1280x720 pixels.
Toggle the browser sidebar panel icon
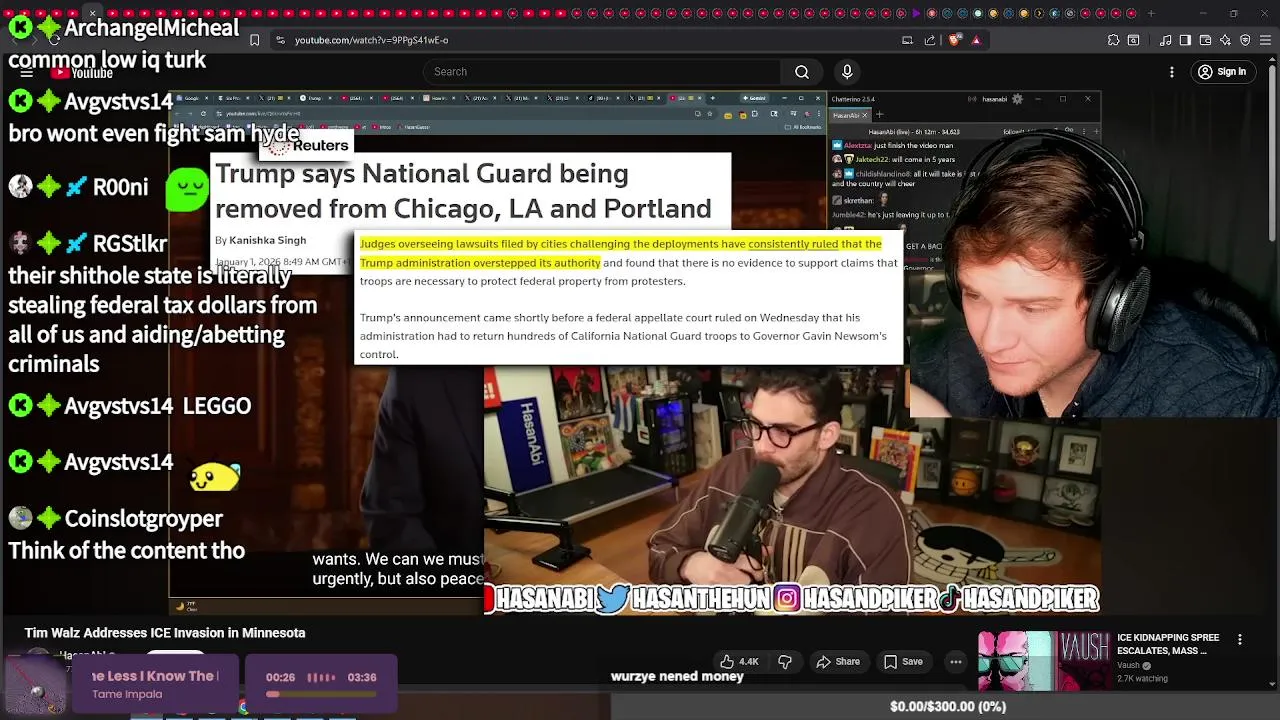pos(1185,40)
